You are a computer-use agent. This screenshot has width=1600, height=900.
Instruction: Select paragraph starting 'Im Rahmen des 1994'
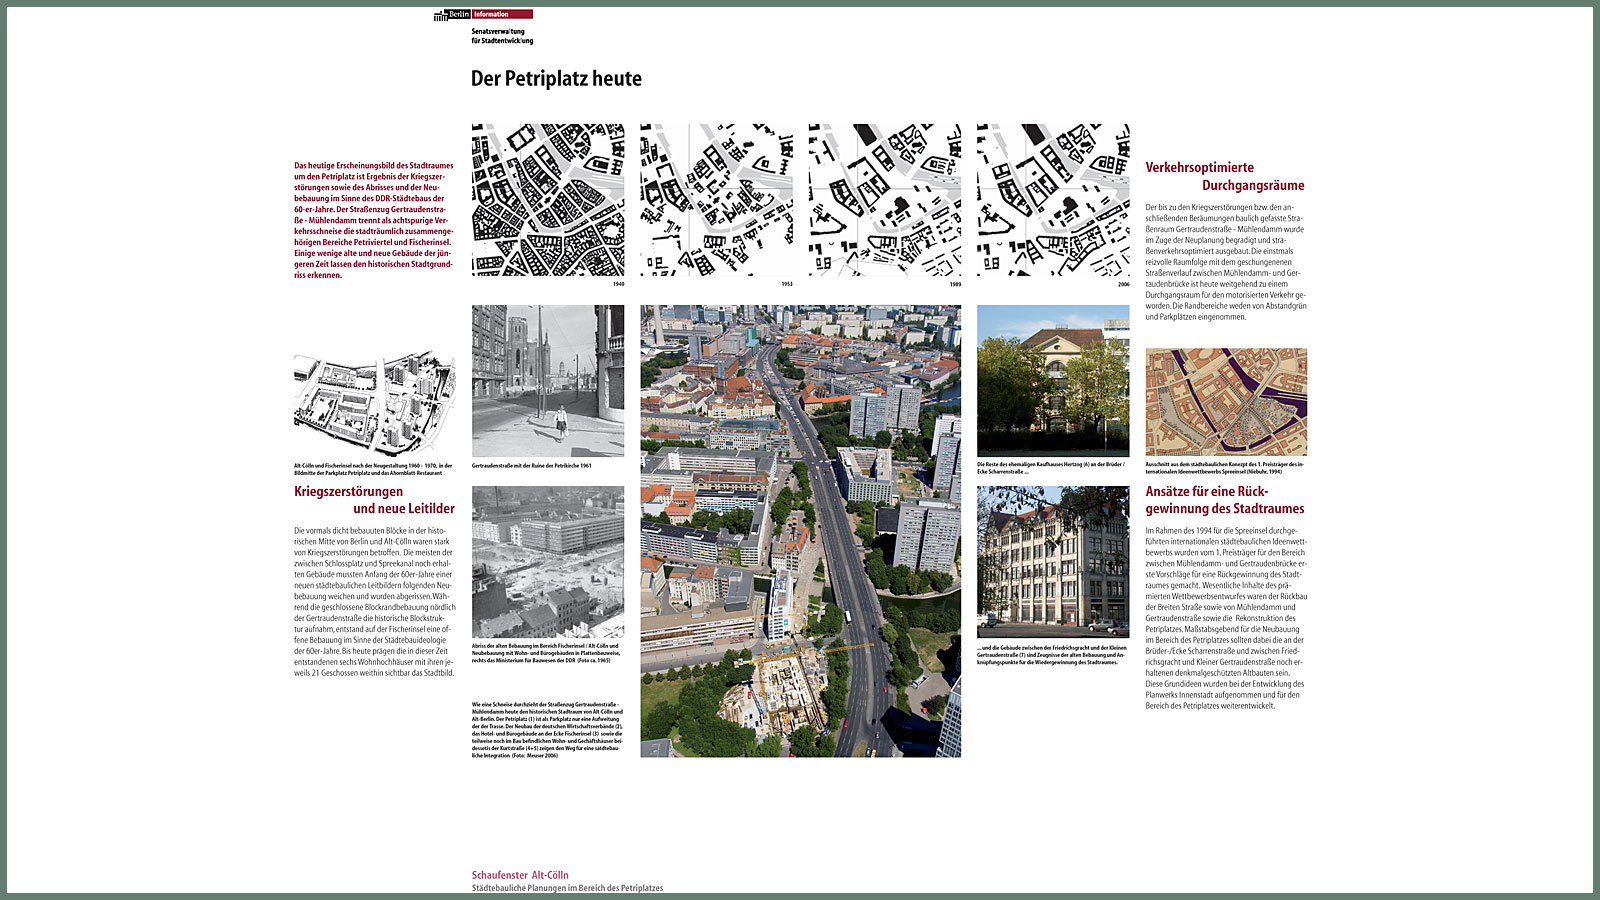coord(1226,618)
